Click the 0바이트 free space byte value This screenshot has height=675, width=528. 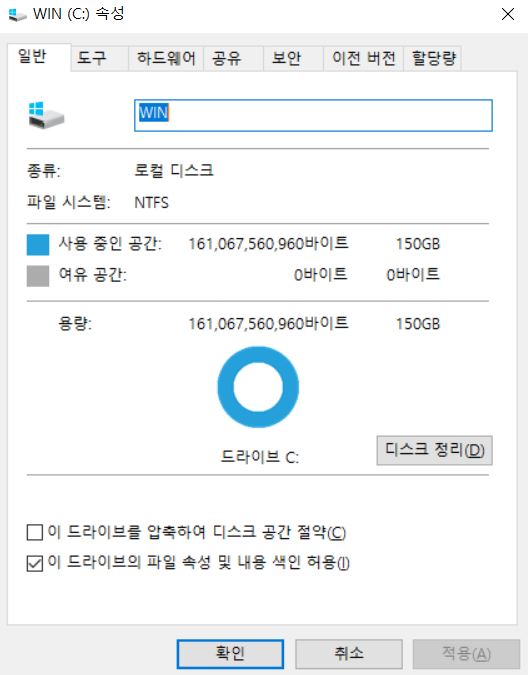320,275
